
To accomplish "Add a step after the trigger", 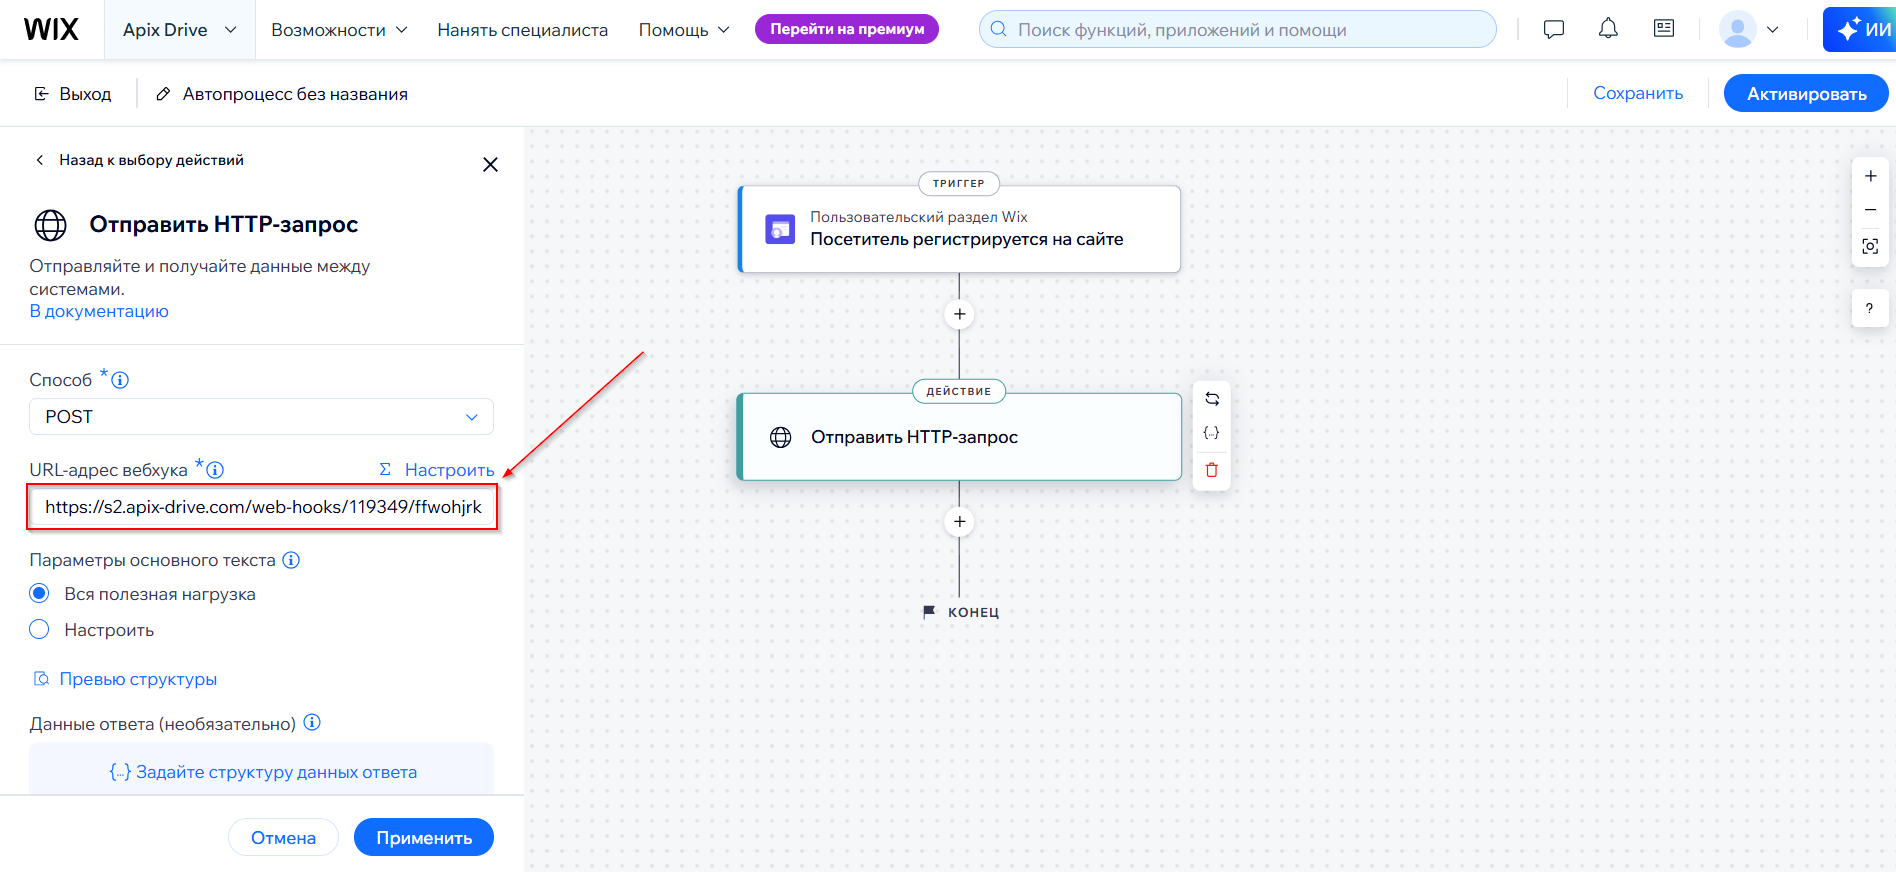I will 959,314.
